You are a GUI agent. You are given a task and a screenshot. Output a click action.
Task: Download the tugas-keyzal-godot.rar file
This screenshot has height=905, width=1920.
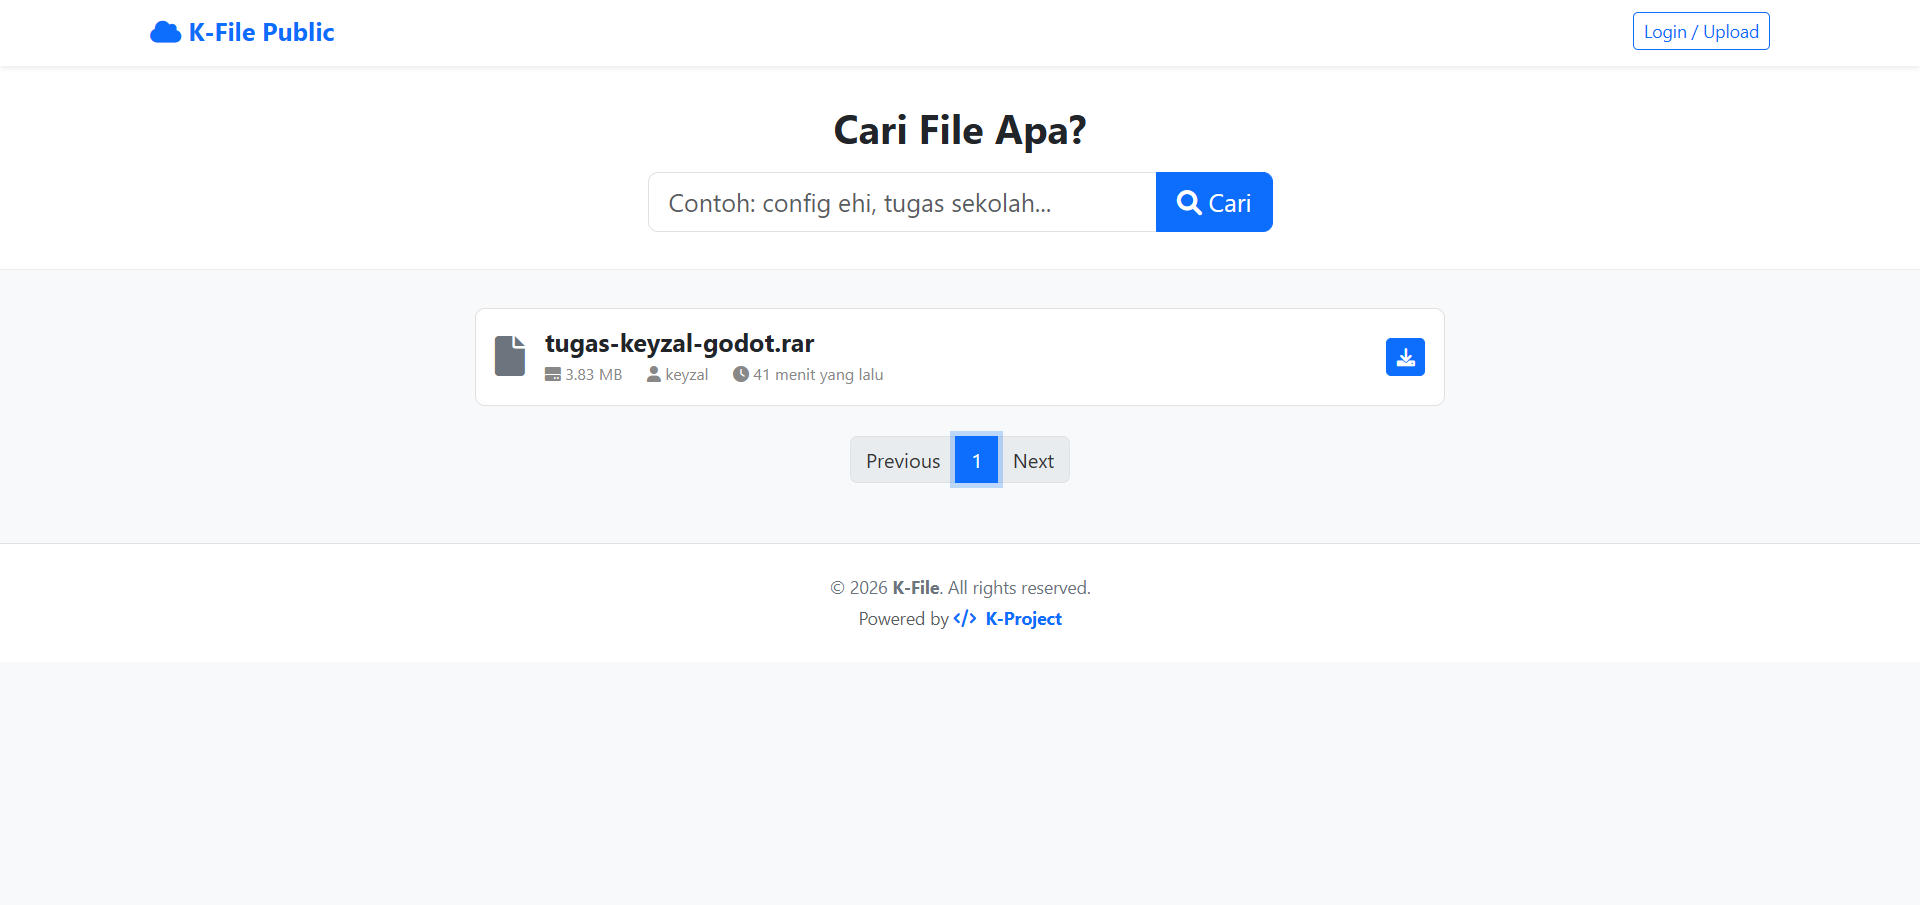[x=1405, y=357]
